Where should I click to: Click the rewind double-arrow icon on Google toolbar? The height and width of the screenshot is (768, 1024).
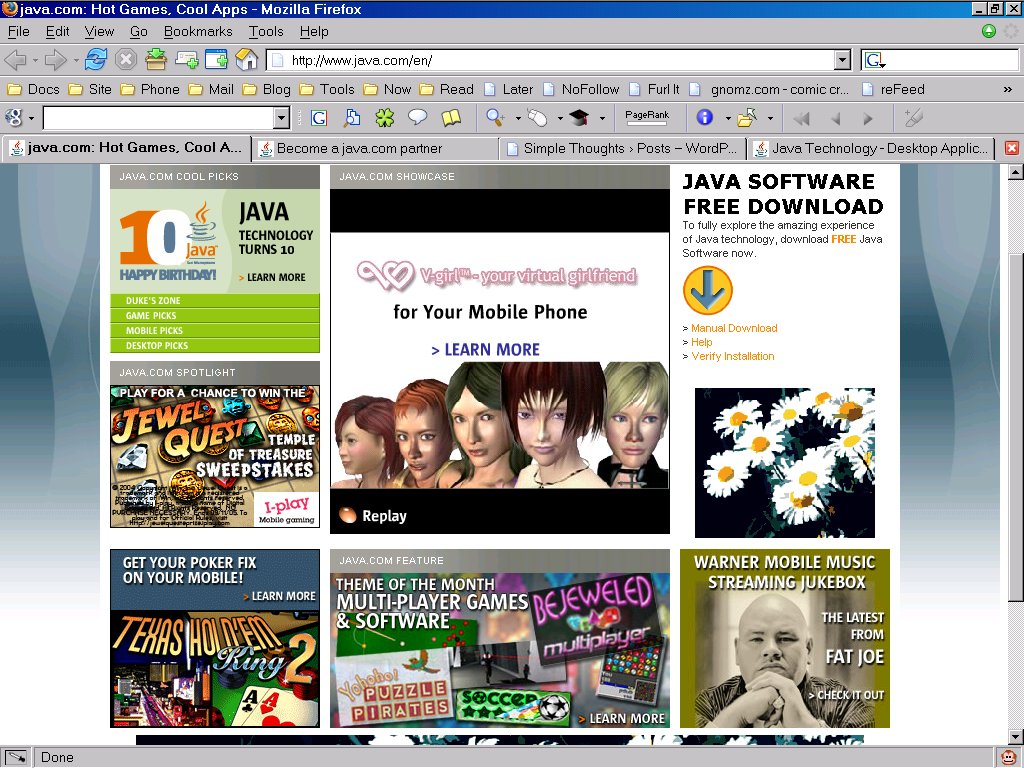801,118
